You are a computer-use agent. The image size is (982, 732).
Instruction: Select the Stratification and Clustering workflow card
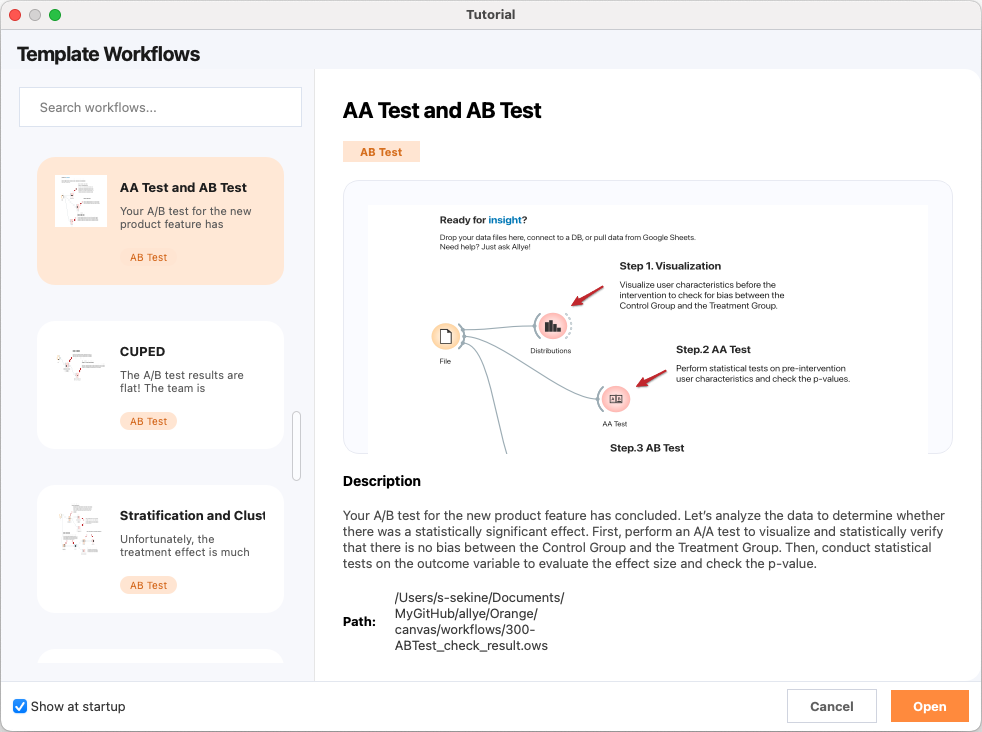[x=160, y=548]
